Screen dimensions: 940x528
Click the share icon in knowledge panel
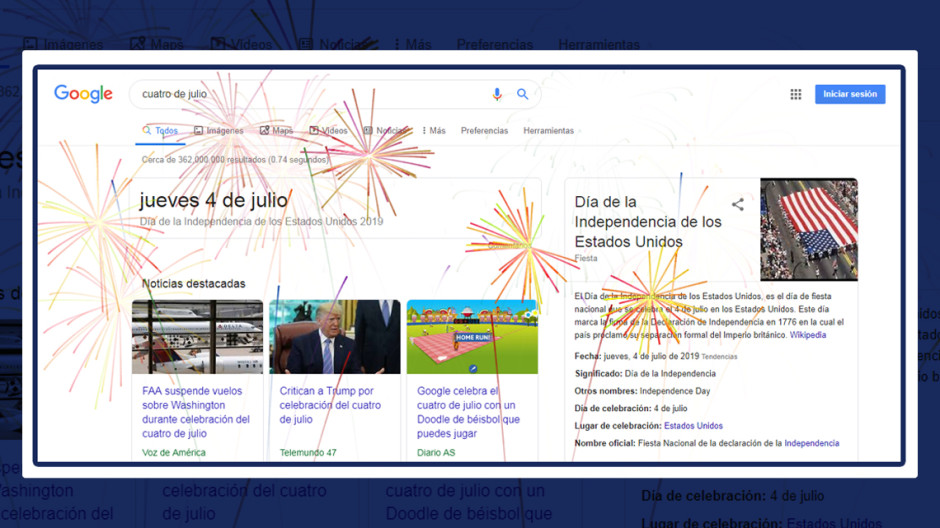[738, 204]
